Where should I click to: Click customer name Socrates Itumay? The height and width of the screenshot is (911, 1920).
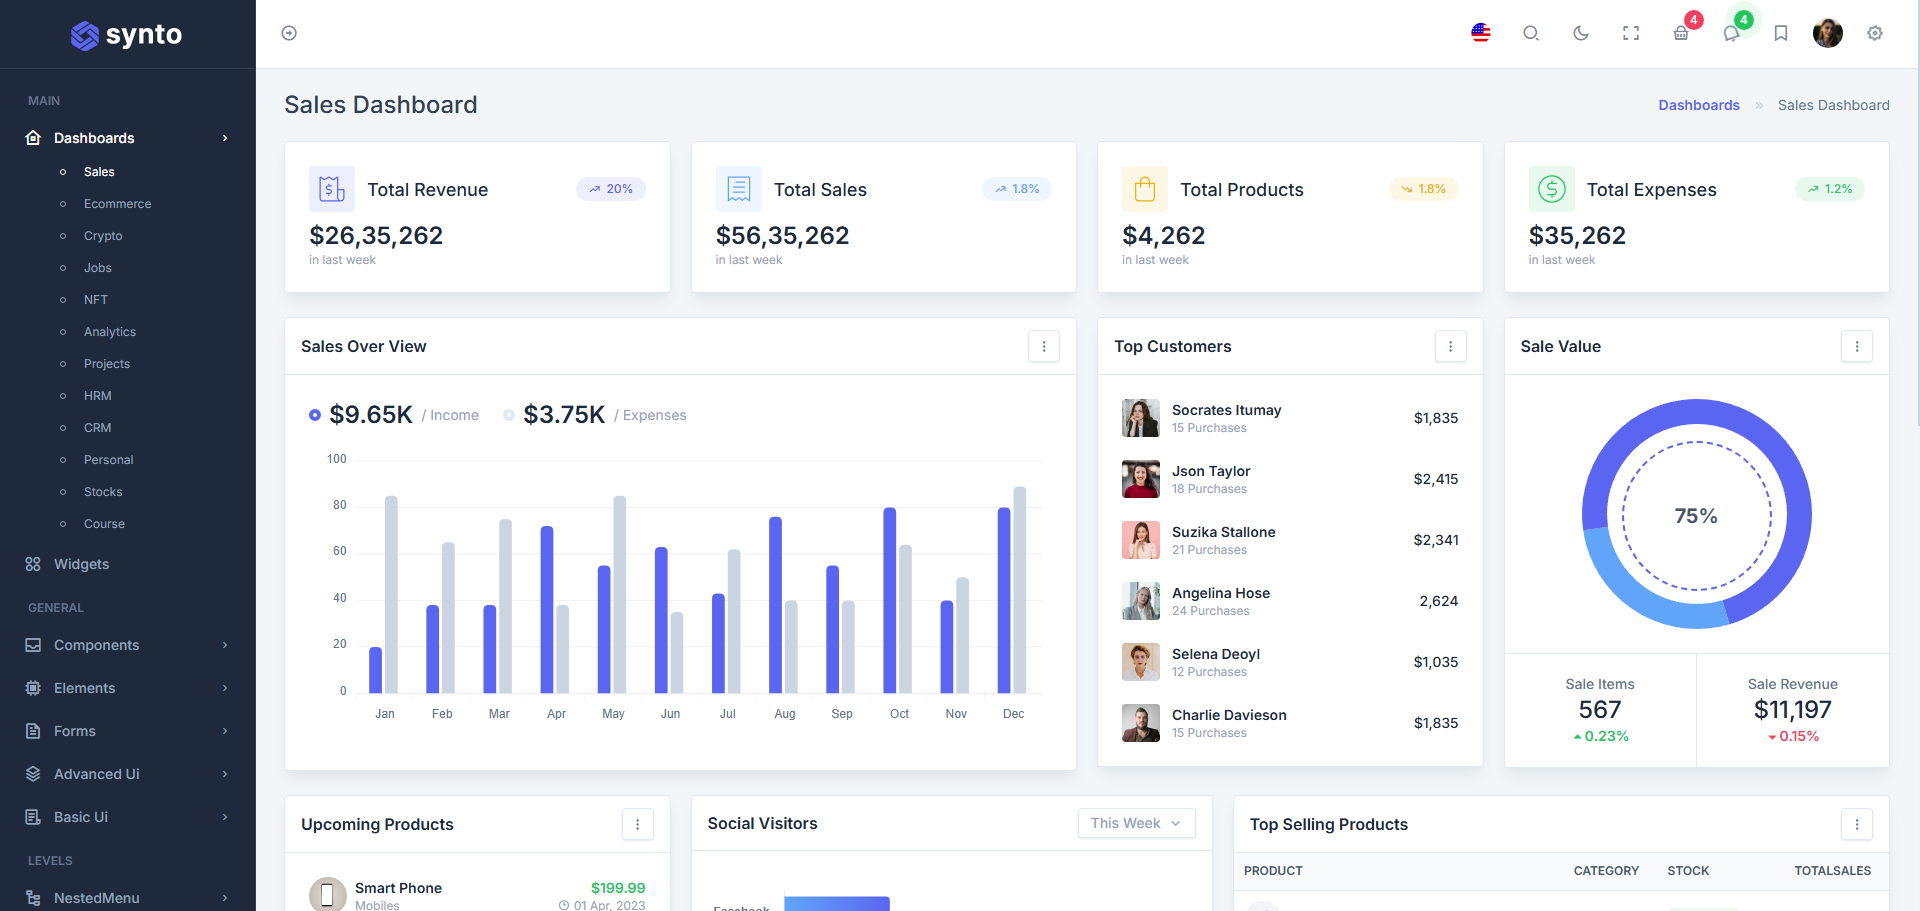(1226, 410)
